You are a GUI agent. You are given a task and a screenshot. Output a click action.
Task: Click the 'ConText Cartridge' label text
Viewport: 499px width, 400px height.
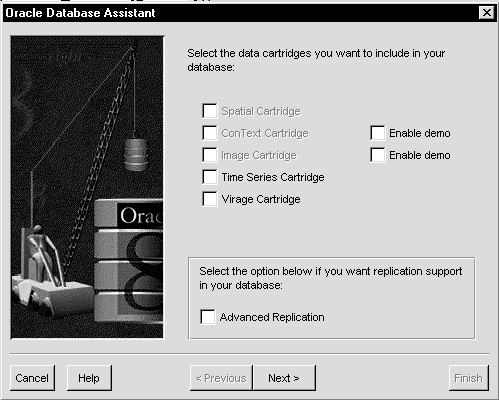pyautogui.click(x=265, y=133)
